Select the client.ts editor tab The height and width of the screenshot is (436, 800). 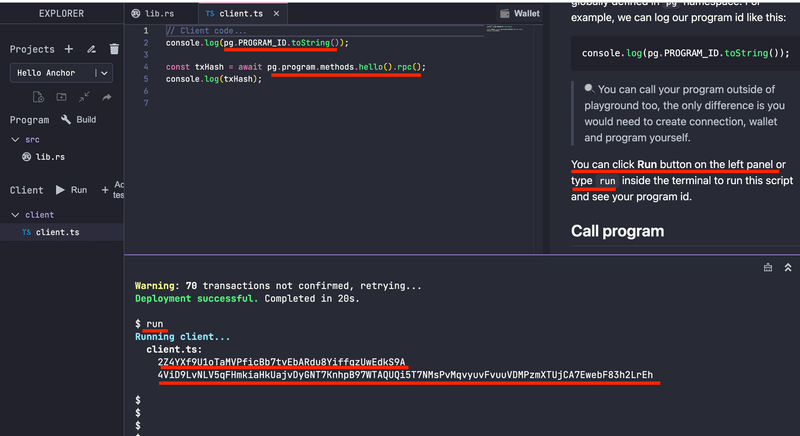point(241,14)
